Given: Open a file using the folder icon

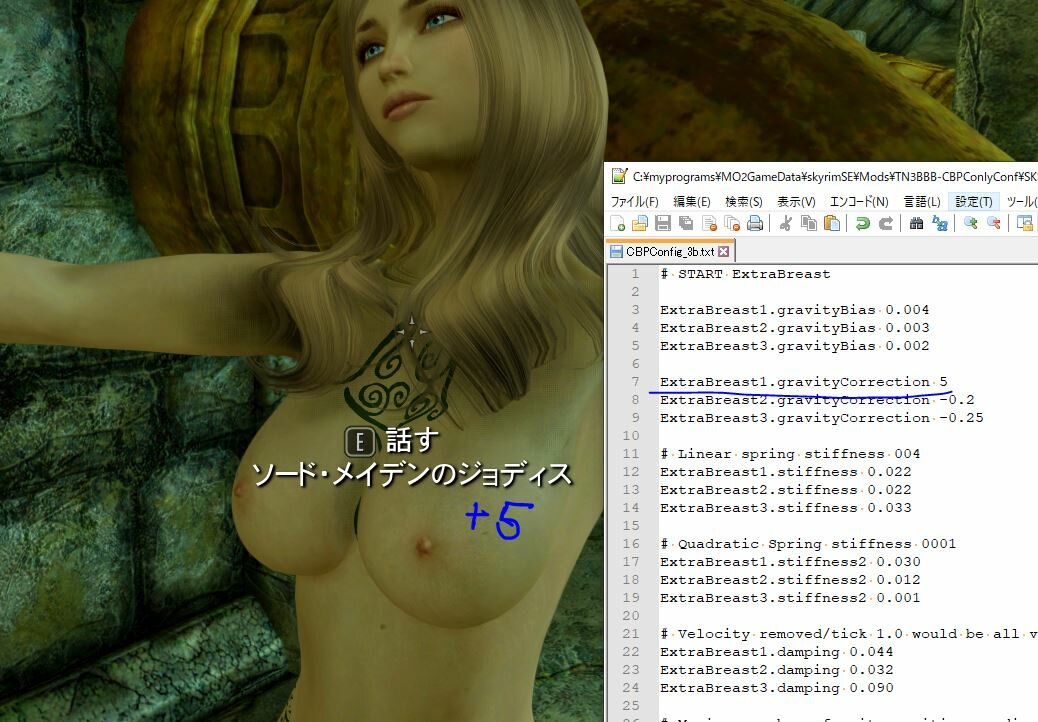Looking at the screenshot, I should [639, 224].
